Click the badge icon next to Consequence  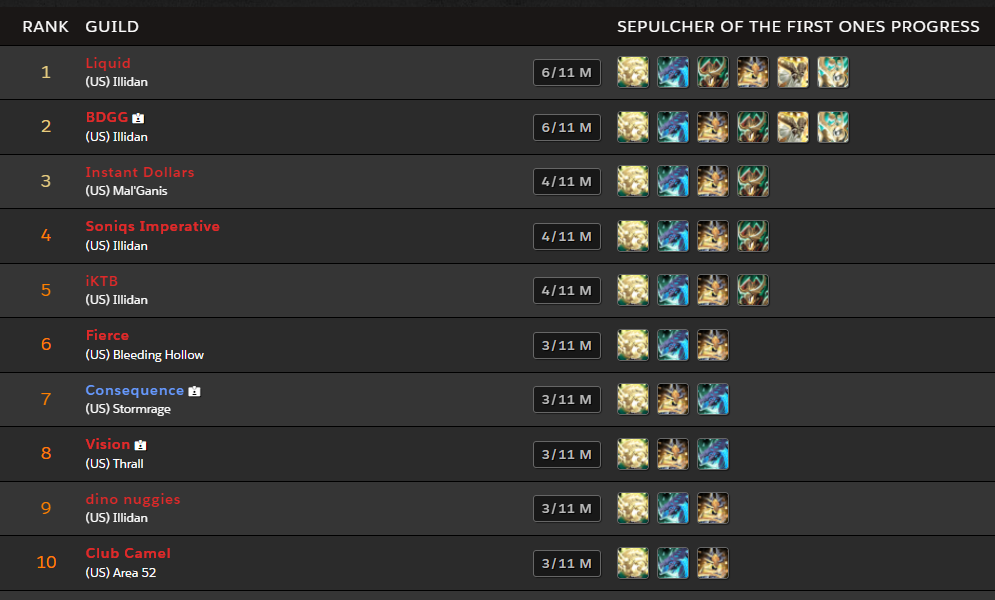pos(194,391)
